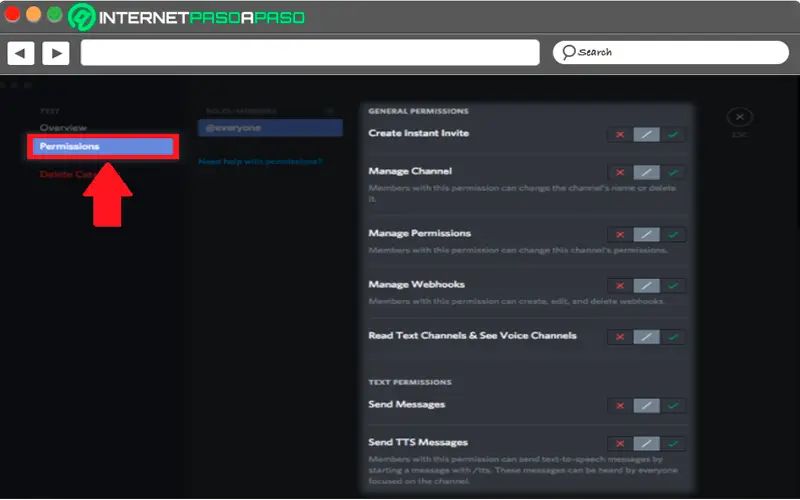Screen dimensions: 800x500
Task: Go back with the left arrow browser button
Action: pyautogui.click(x=20, y=53)
